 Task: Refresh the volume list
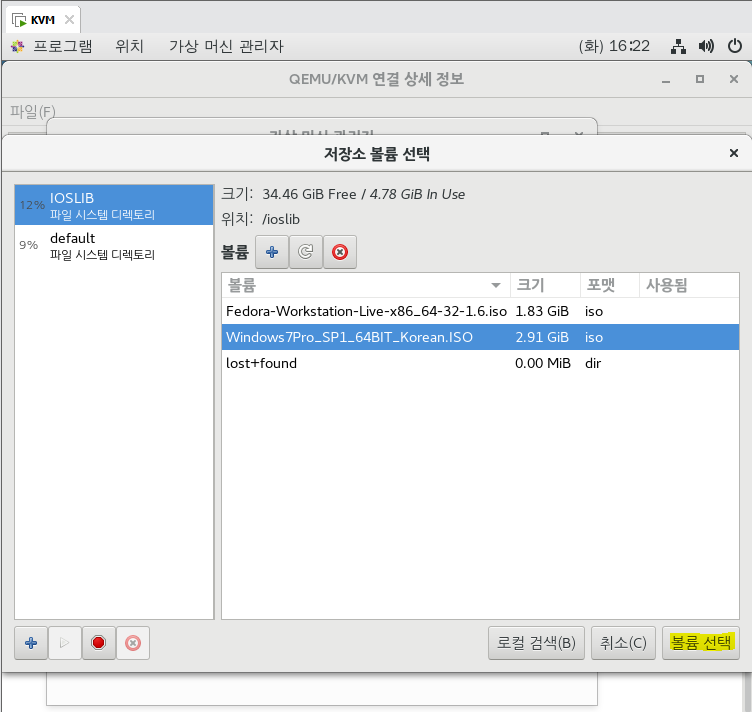click(306, 252)
